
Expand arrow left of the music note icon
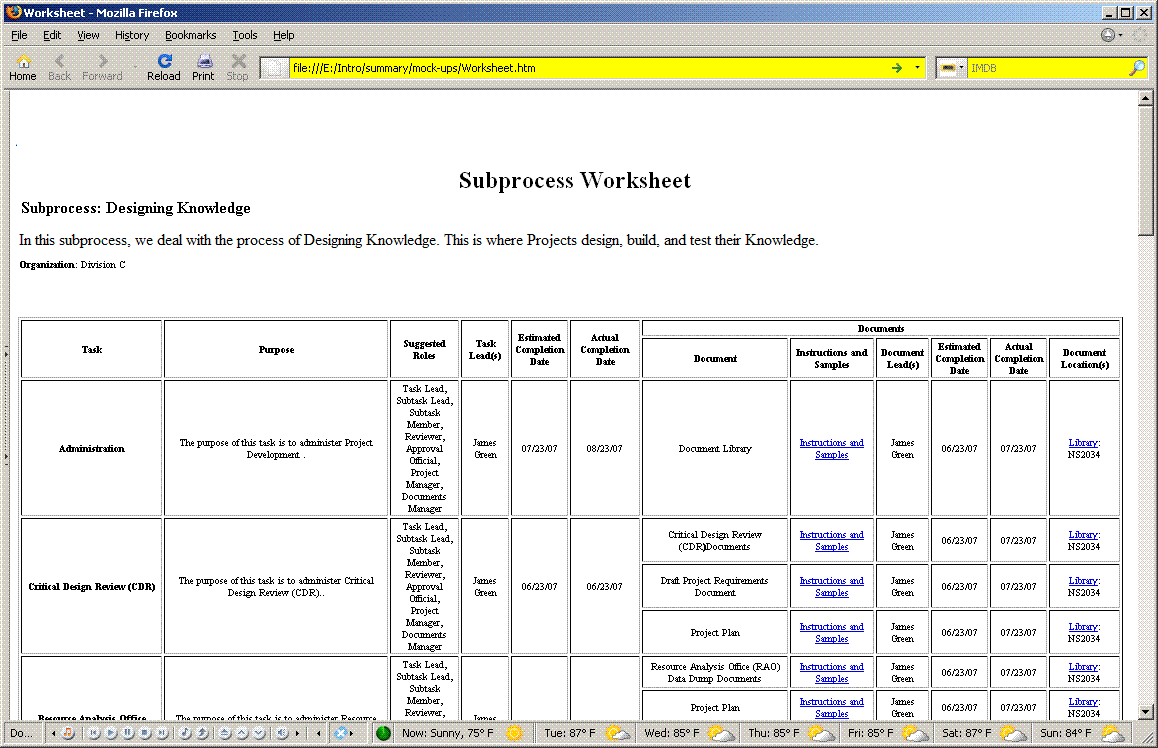53,733
